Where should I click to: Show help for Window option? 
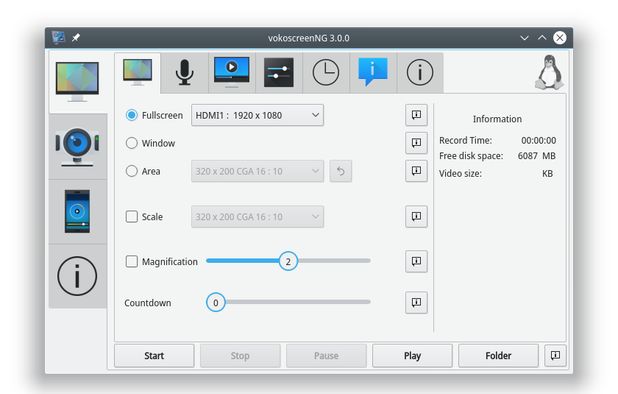(416, 143)
